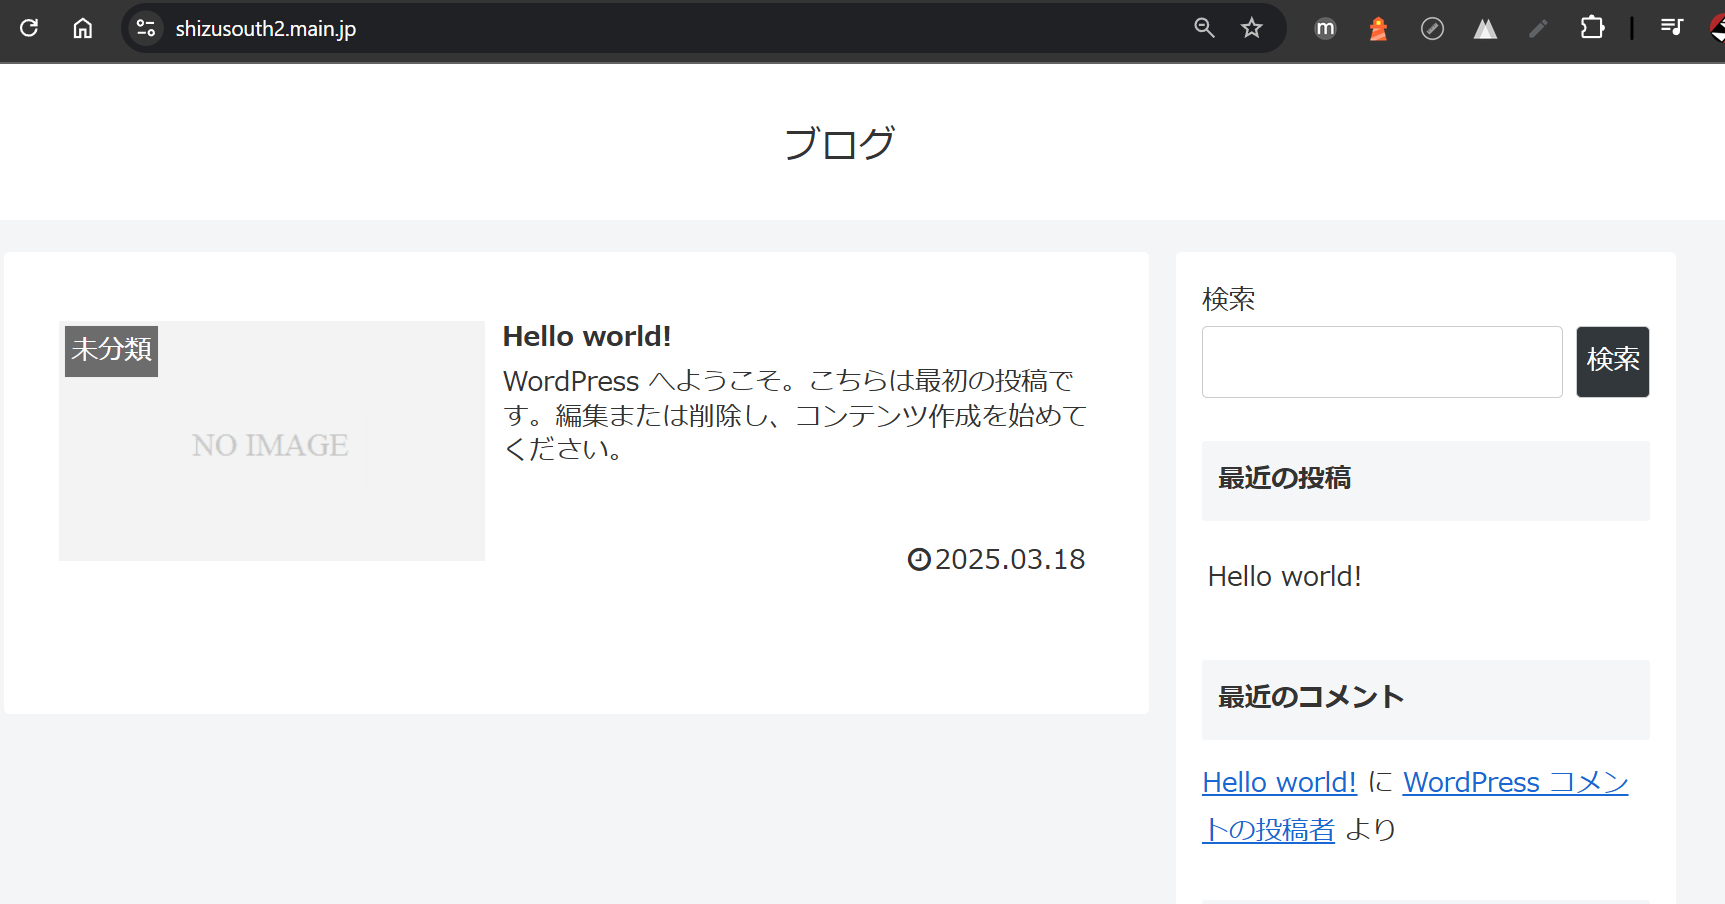Open site information icon beside the URL
This screenshot has height=904, width=1725.
[x=146, y=28]
